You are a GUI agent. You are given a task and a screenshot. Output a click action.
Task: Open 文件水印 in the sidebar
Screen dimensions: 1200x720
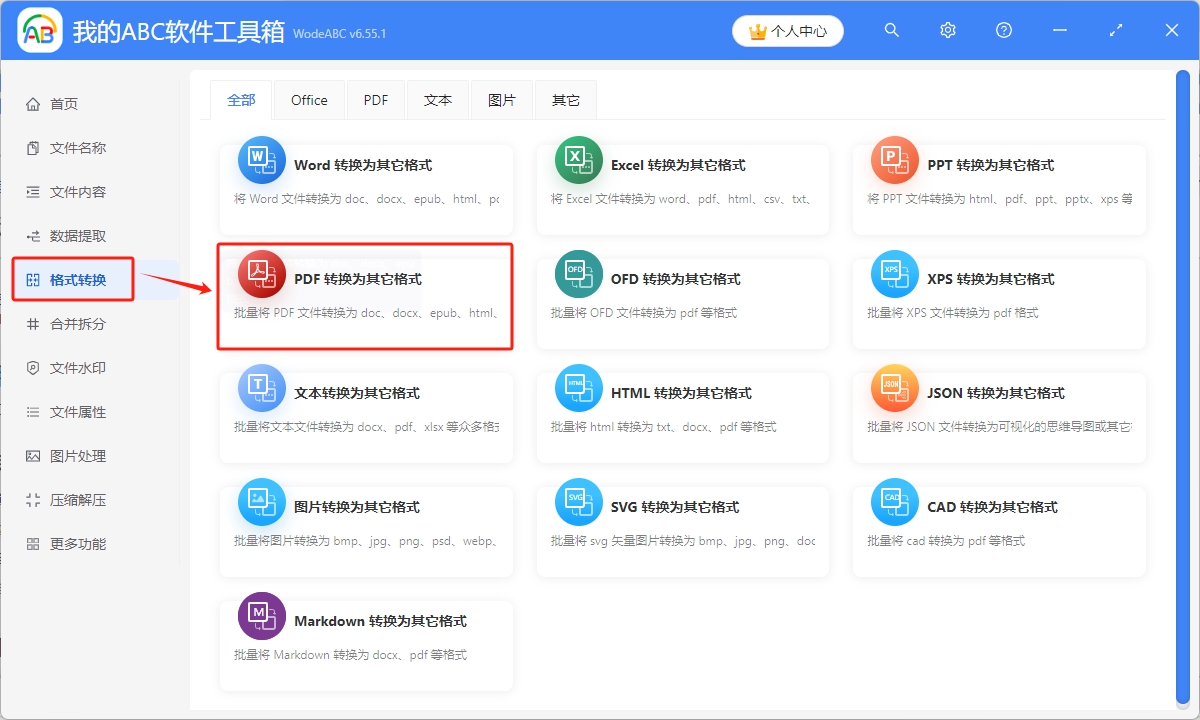point(78,368)
